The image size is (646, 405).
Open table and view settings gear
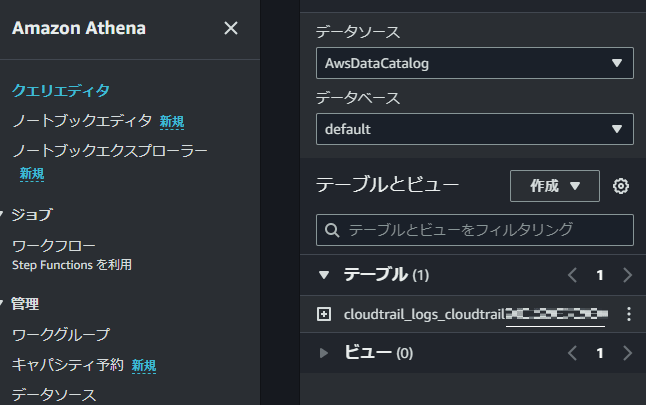point(620,186)
